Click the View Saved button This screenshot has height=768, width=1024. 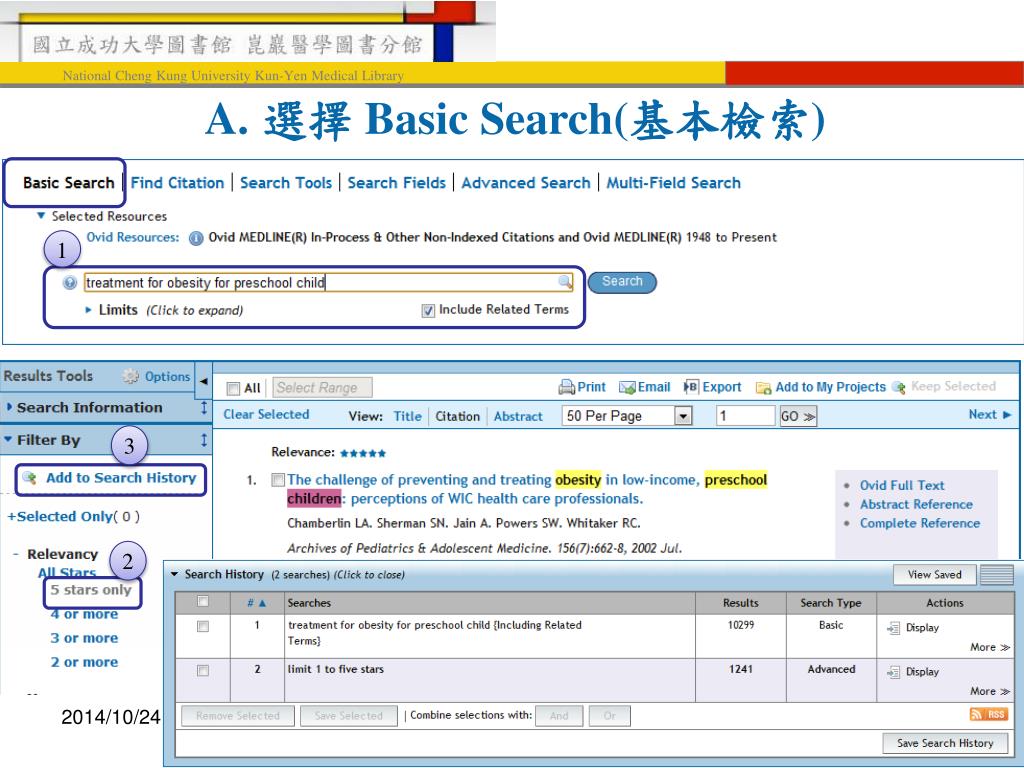935,575
